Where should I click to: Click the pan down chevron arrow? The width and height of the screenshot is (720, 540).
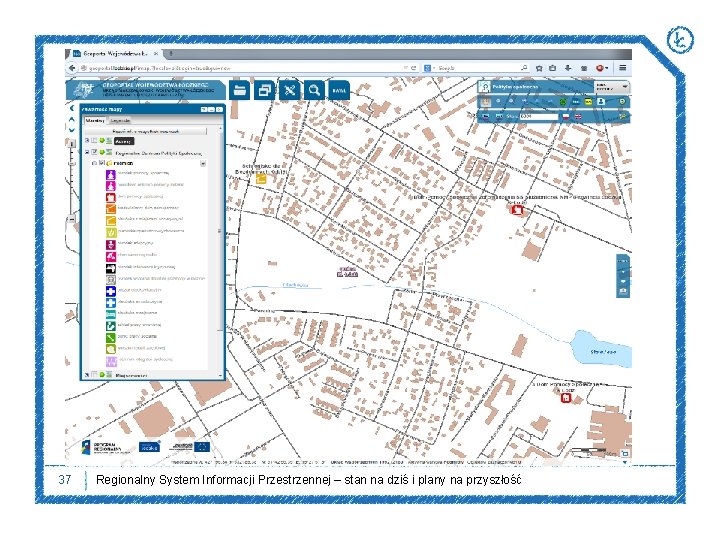[x=72, y=130]
